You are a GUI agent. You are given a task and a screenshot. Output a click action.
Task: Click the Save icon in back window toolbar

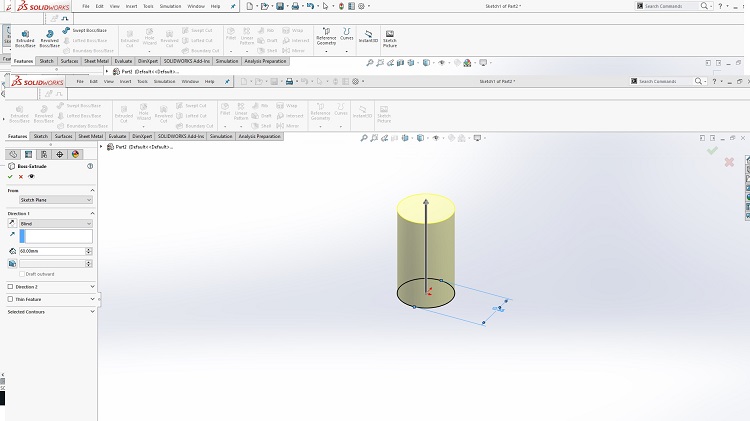(280, 6)
